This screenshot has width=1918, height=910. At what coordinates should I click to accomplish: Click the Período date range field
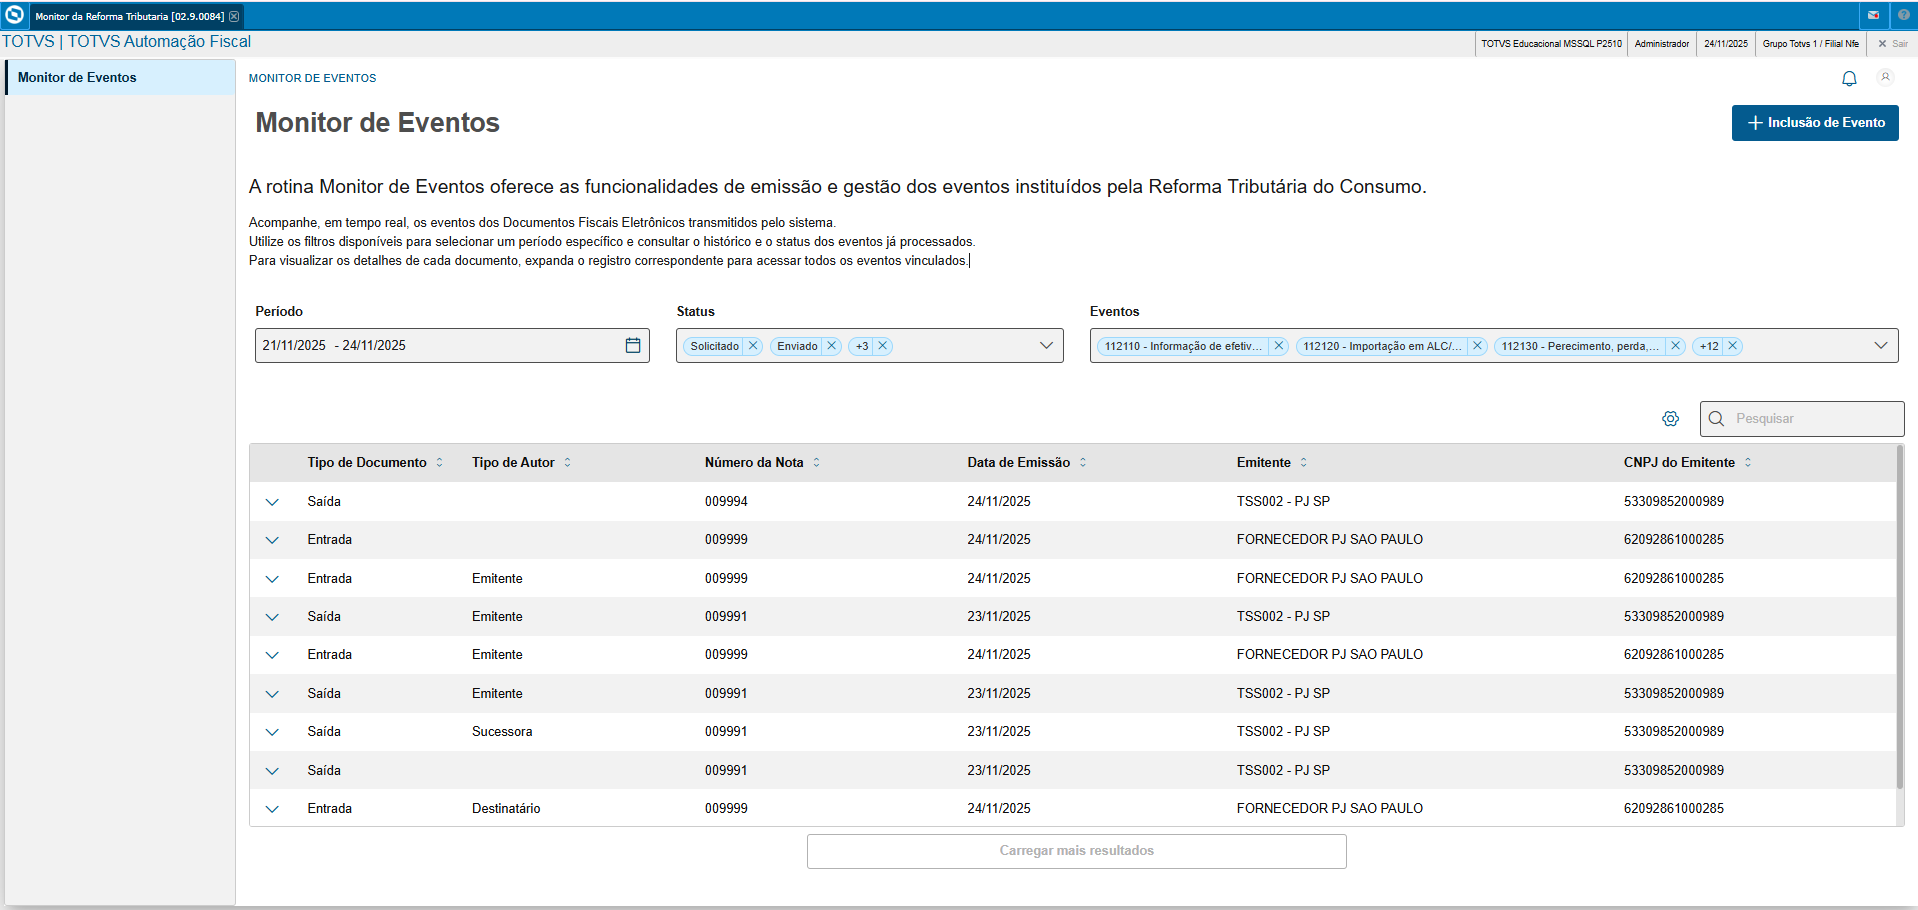pos(452,346)
